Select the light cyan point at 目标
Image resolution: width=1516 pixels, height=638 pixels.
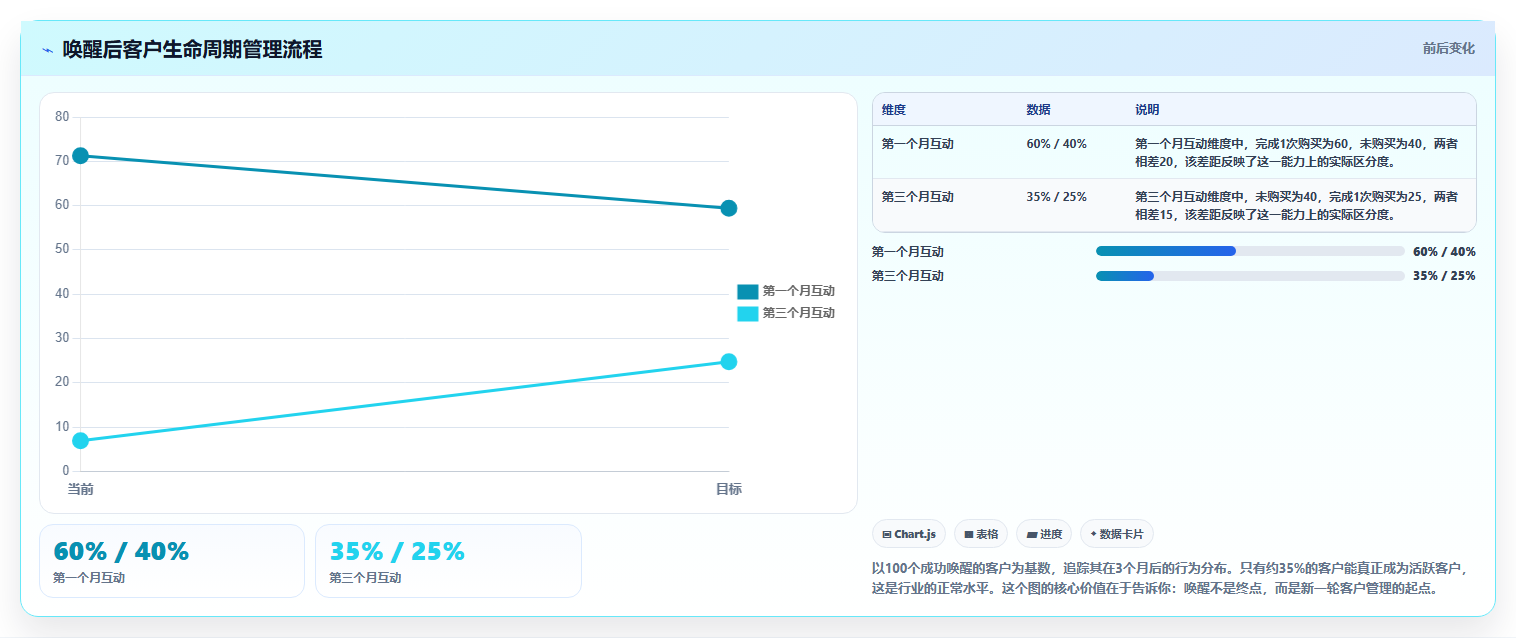(x=728, y=361)
